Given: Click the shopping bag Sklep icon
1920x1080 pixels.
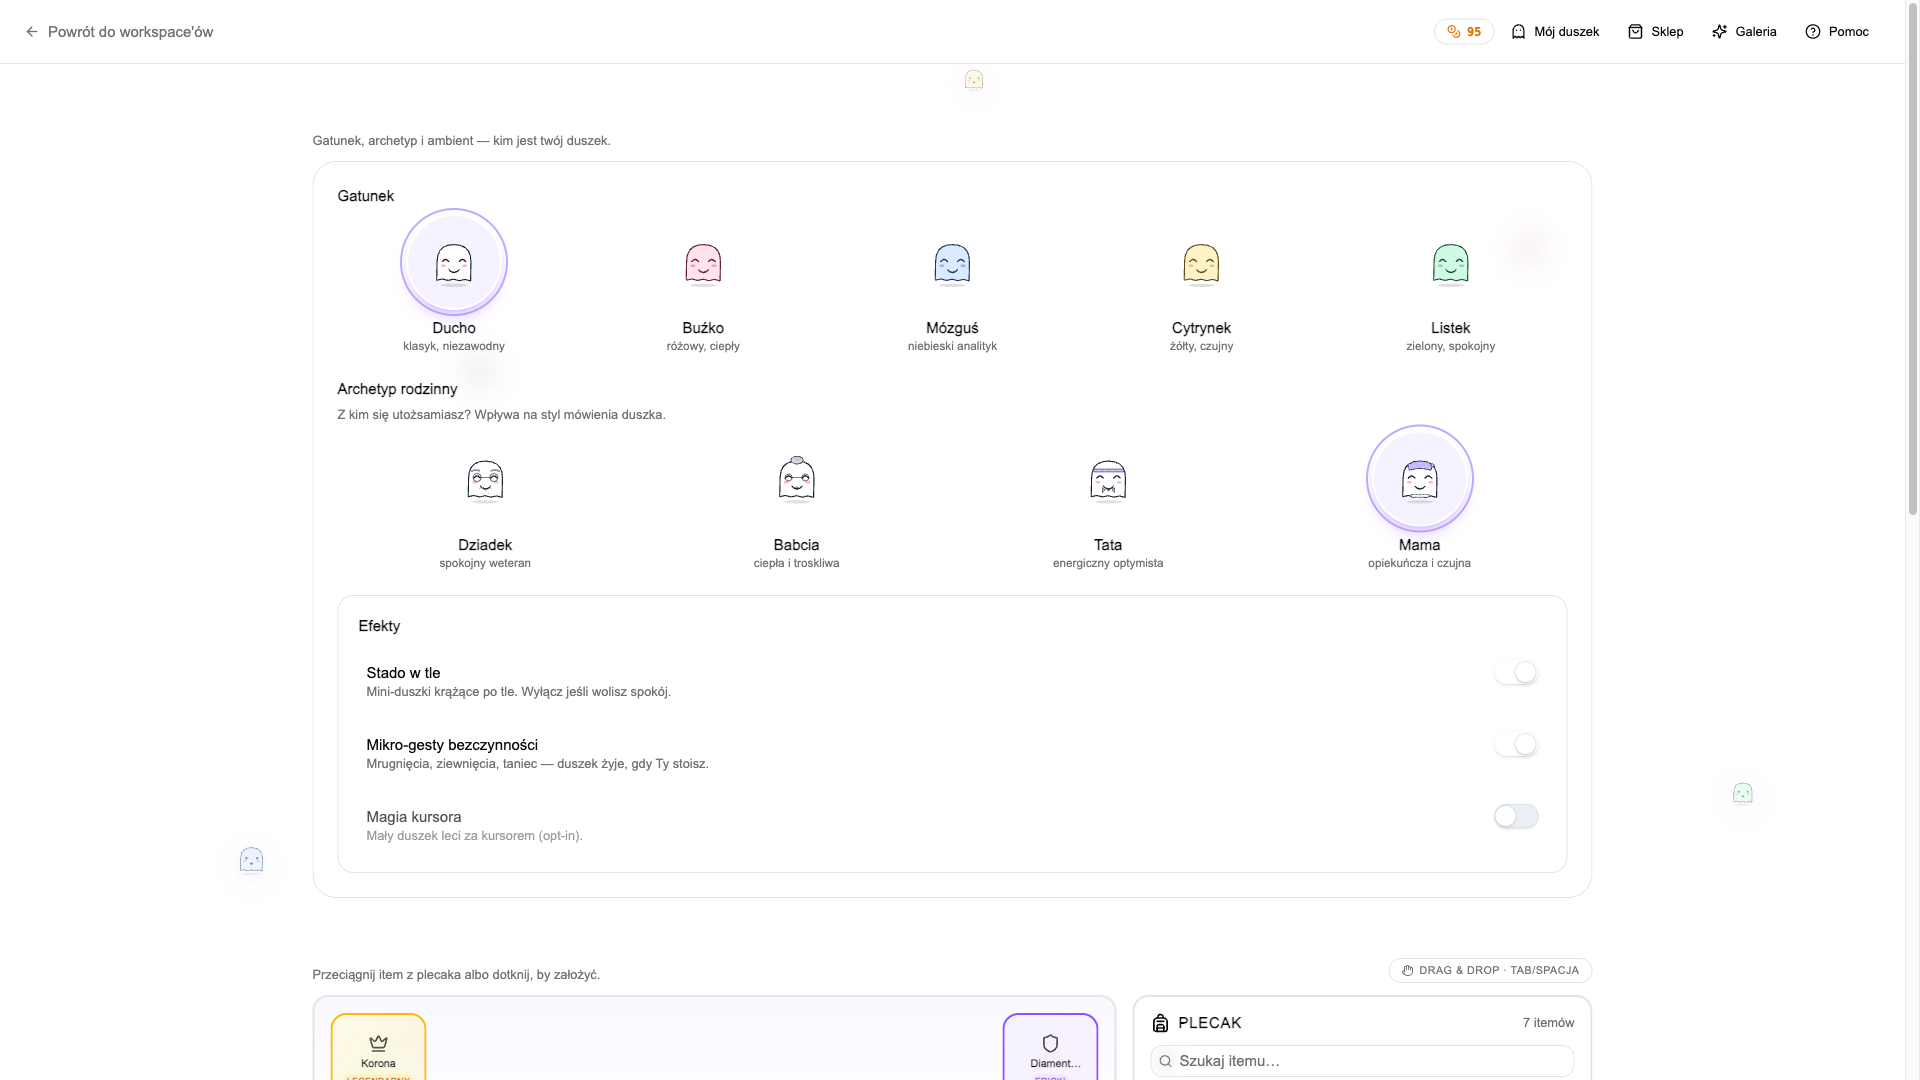Looking at the screenshot, I should click(x=1635, y=32).
